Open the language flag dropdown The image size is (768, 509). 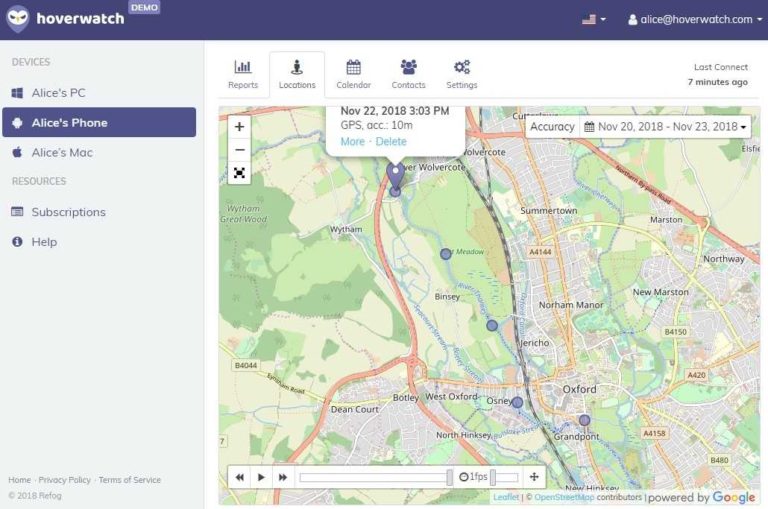pos(594,19)
